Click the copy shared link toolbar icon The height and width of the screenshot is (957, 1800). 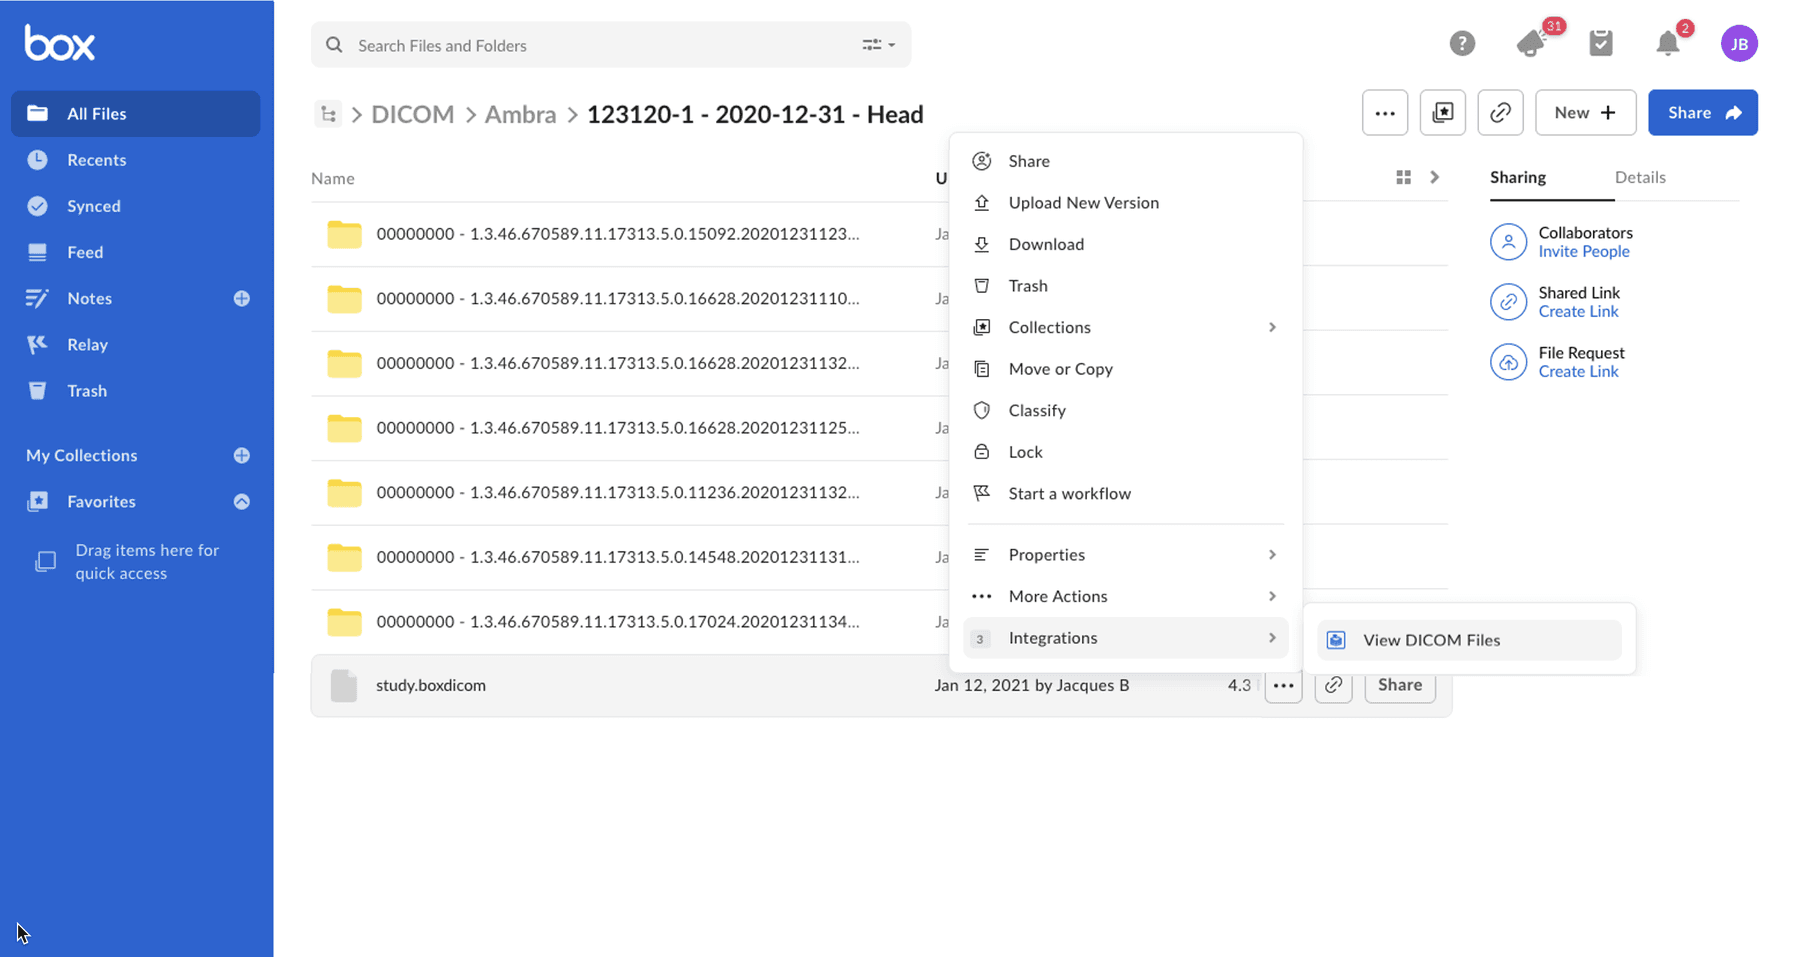[x=1501, y=113]
